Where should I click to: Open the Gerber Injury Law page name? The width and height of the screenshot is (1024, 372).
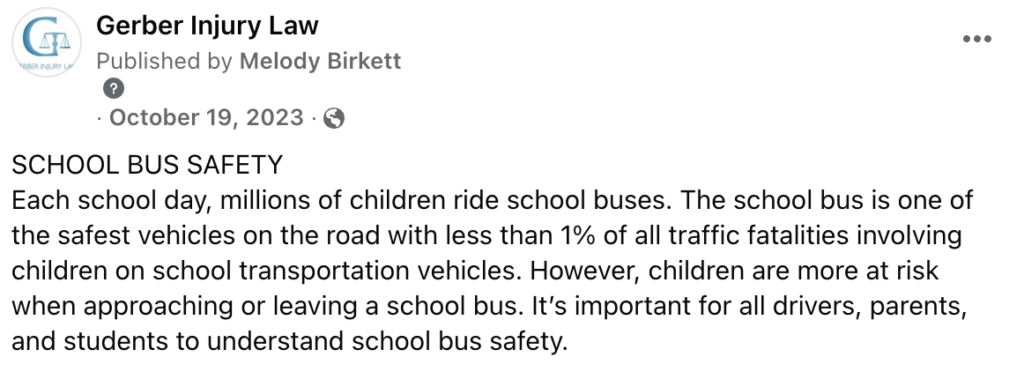(207, 25)
